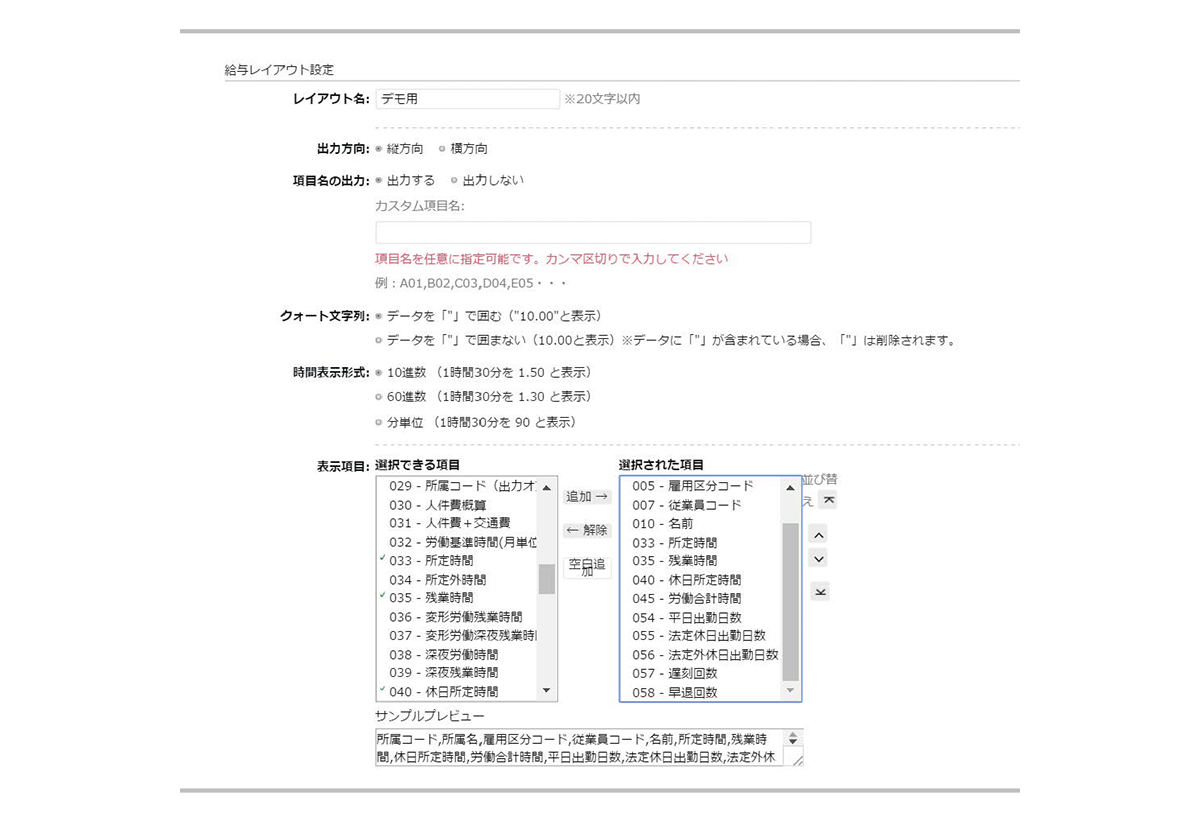Screen dimensions: 1200x826
Task: Select available item 030 - 人件費概算
Action: coord(458,505)
